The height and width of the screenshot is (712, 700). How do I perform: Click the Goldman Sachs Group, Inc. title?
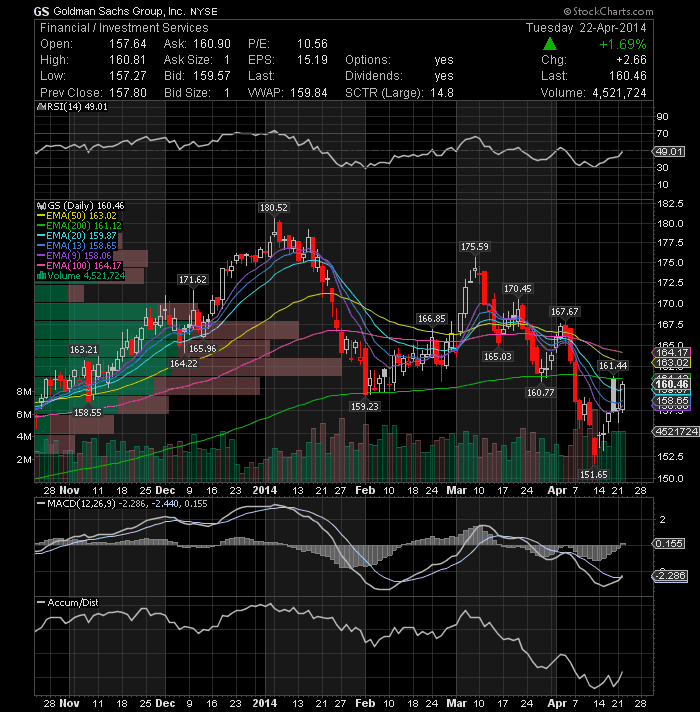119,11
